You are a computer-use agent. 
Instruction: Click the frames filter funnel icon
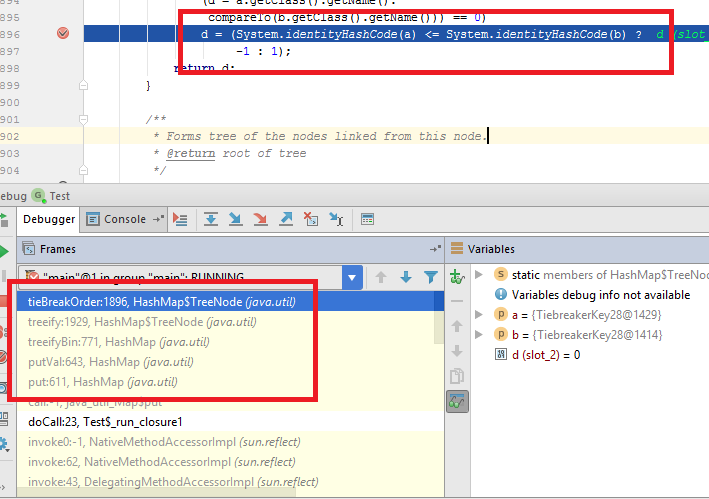431,277
